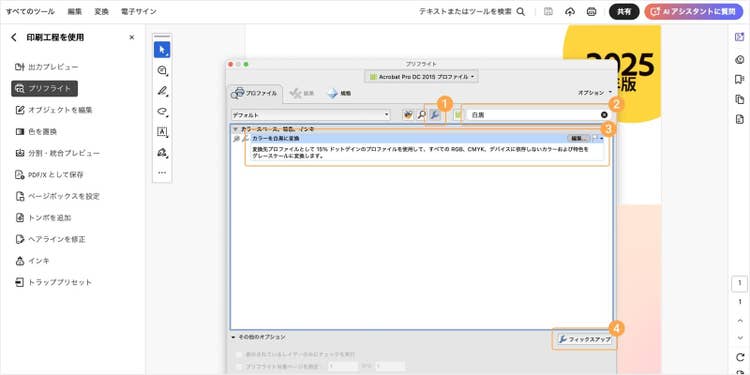
Task: Click the search magnifier icon in header
Action: 521,11
